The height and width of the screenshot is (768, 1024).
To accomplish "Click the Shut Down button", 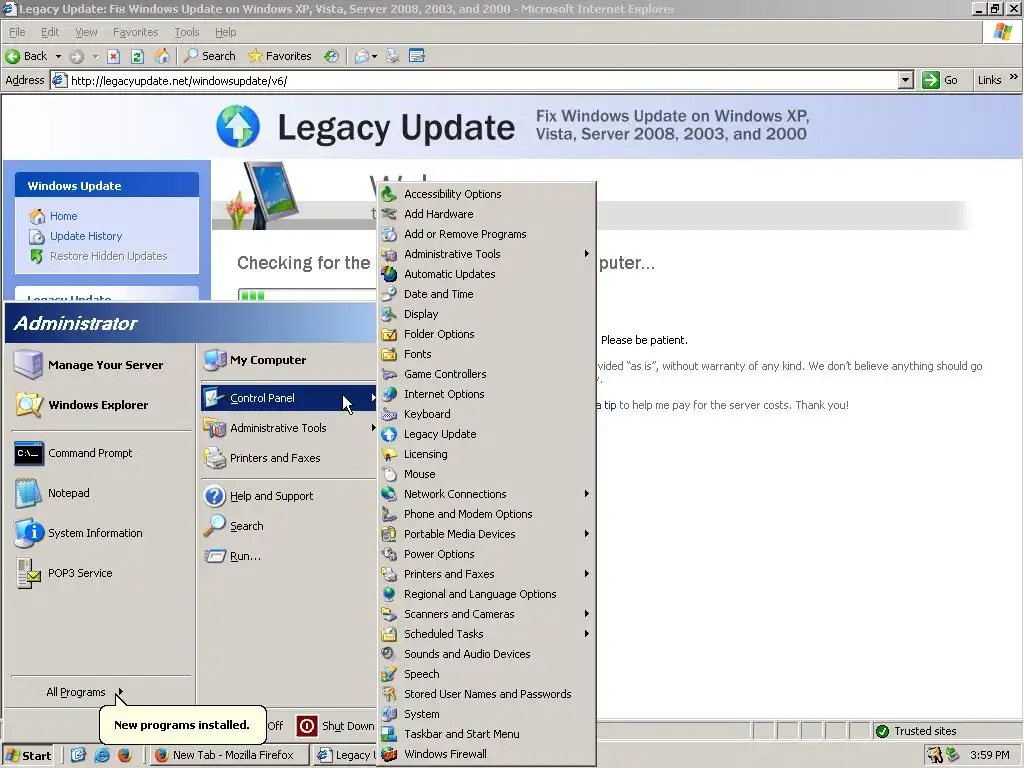I will (x=334, y=726).
